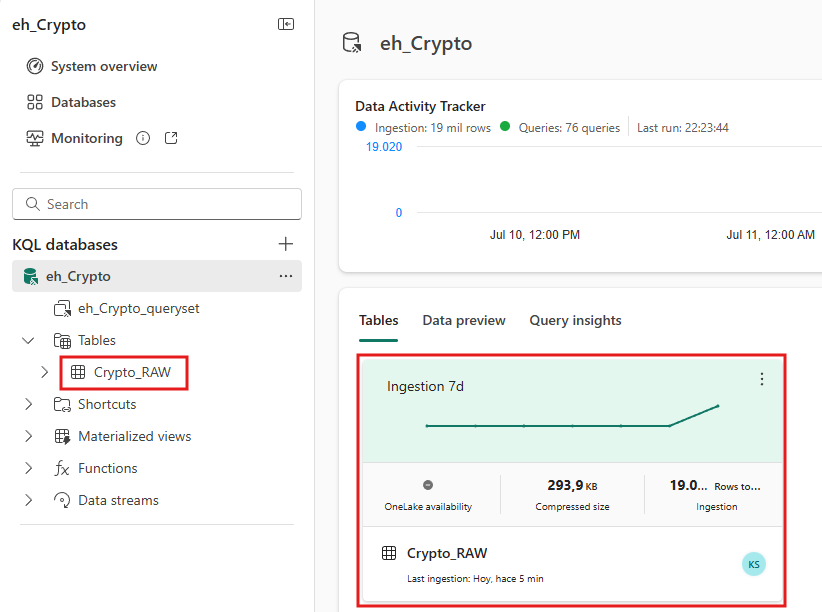Click the Search input field

[x=157, y=204]
